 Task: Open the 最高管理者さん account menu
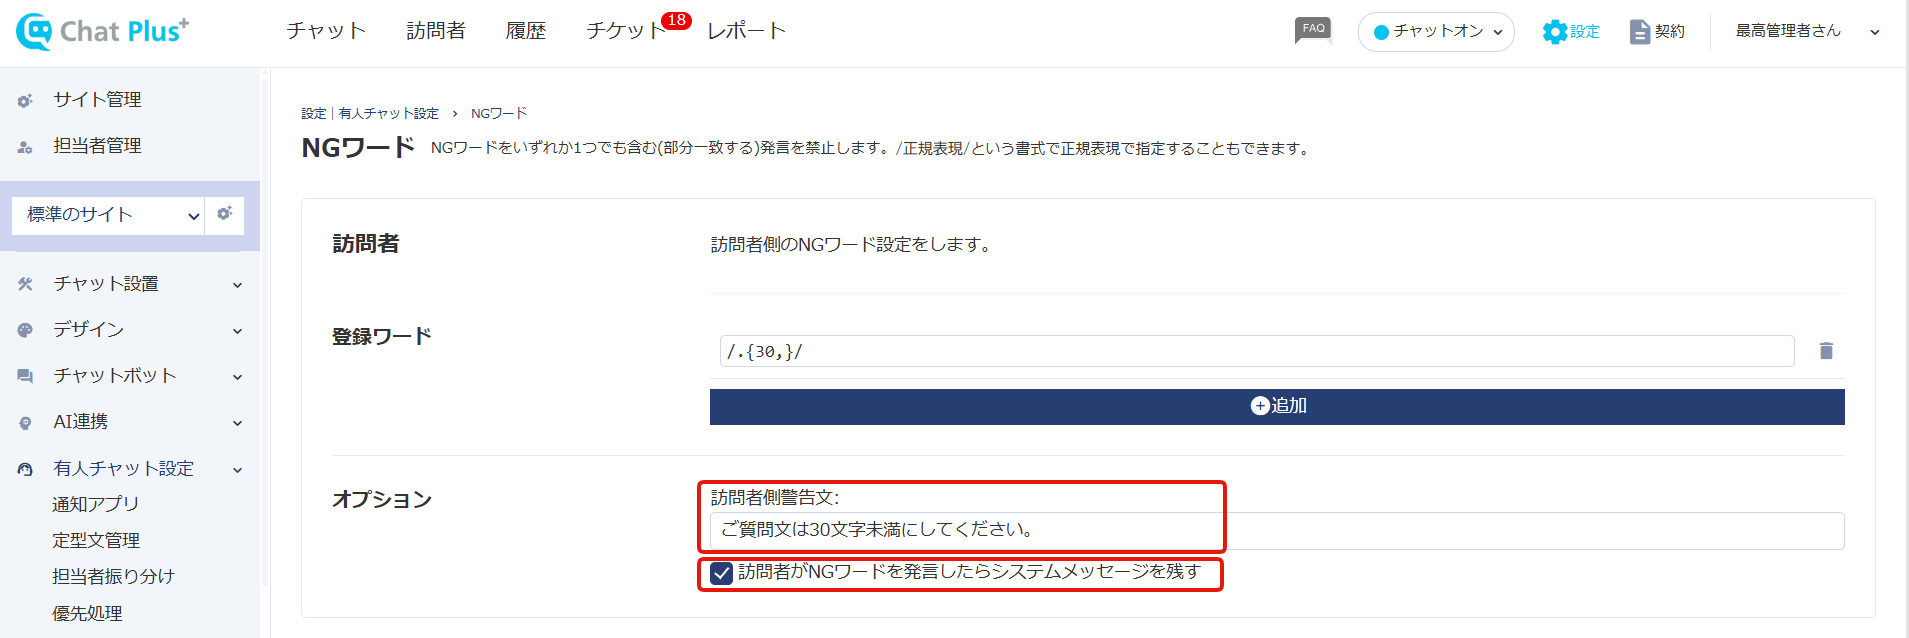click(1807, 31)
